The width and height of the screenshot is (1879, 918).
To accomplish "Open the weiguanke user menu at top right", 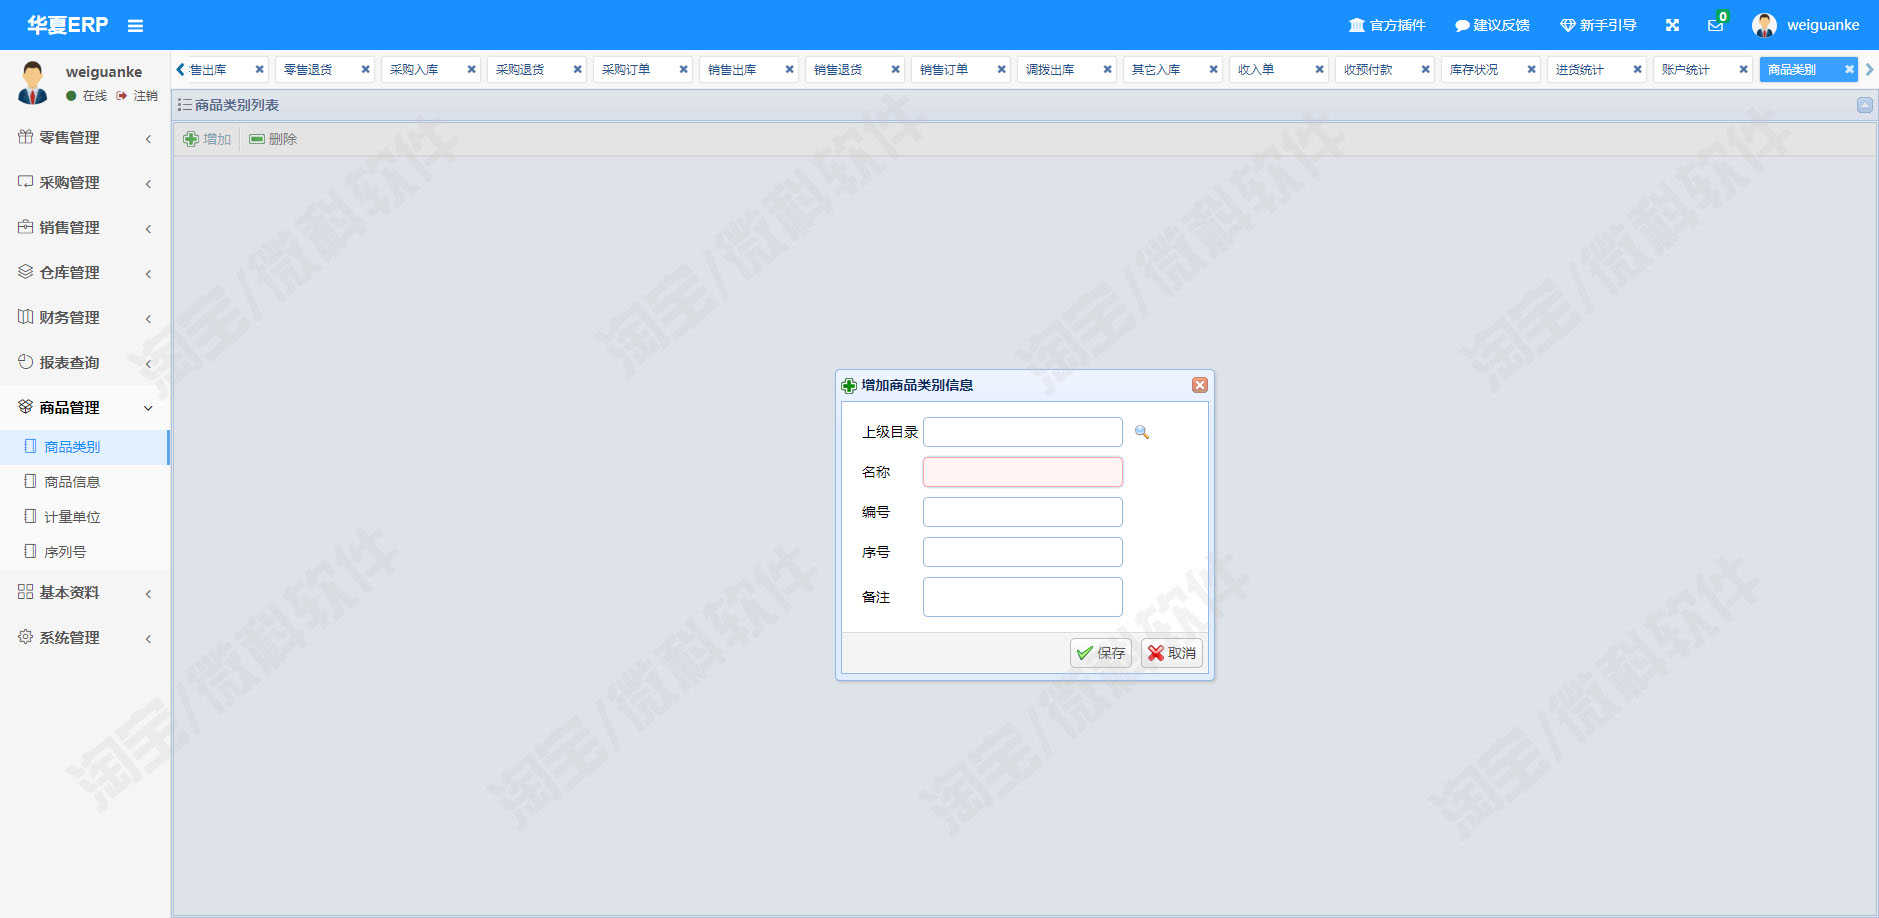I will pos(1806,25).
